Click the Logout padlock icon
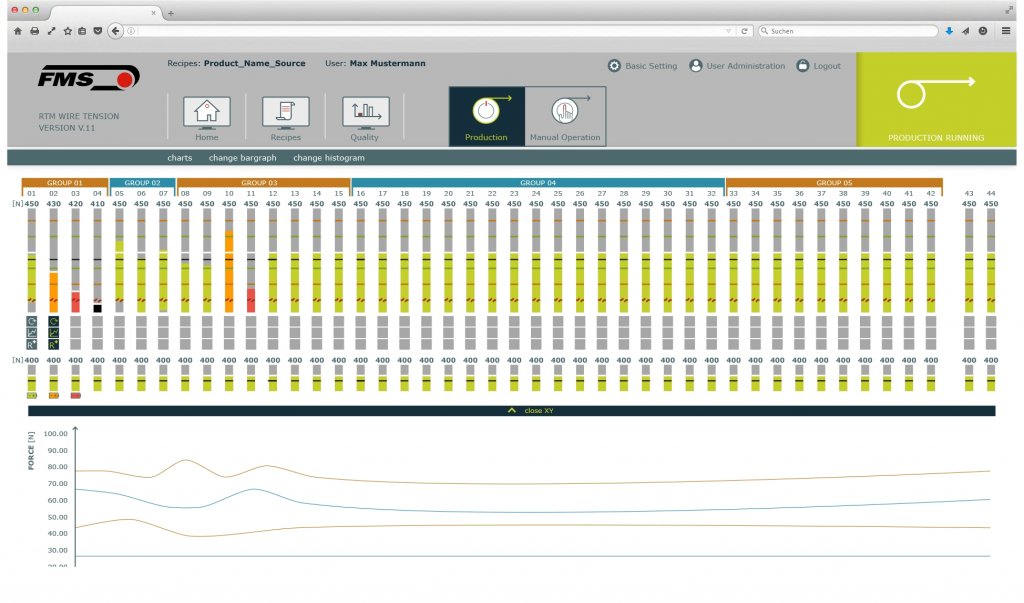The image size is (1024, 603). click(x=802, y=66)
